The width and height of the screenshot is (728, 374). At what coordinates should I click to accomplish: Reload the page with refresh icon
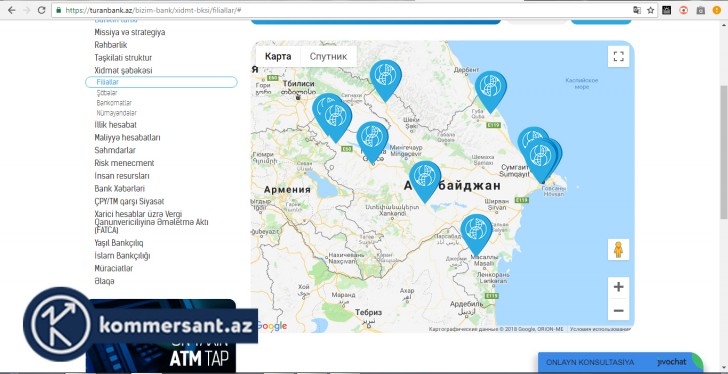(x=41, y=10)
